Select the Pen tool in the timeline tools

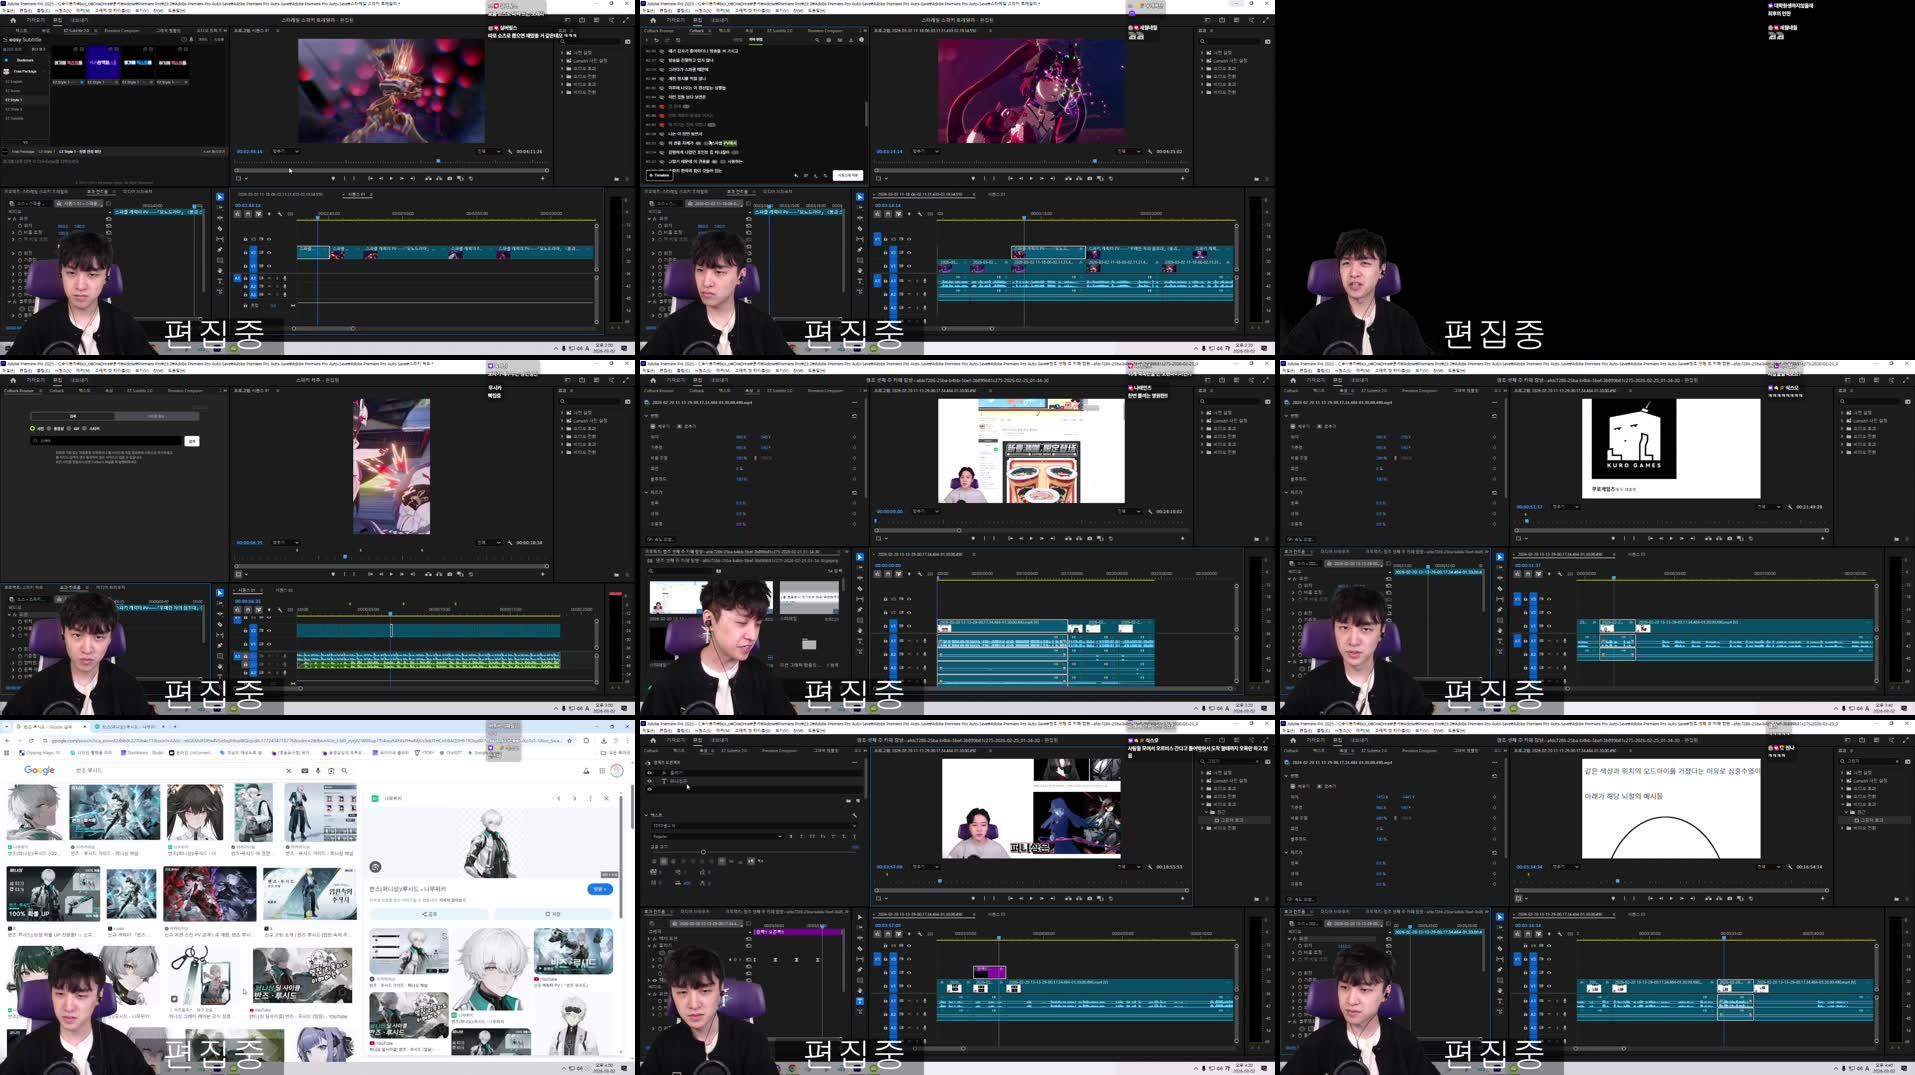pos(219,248)
